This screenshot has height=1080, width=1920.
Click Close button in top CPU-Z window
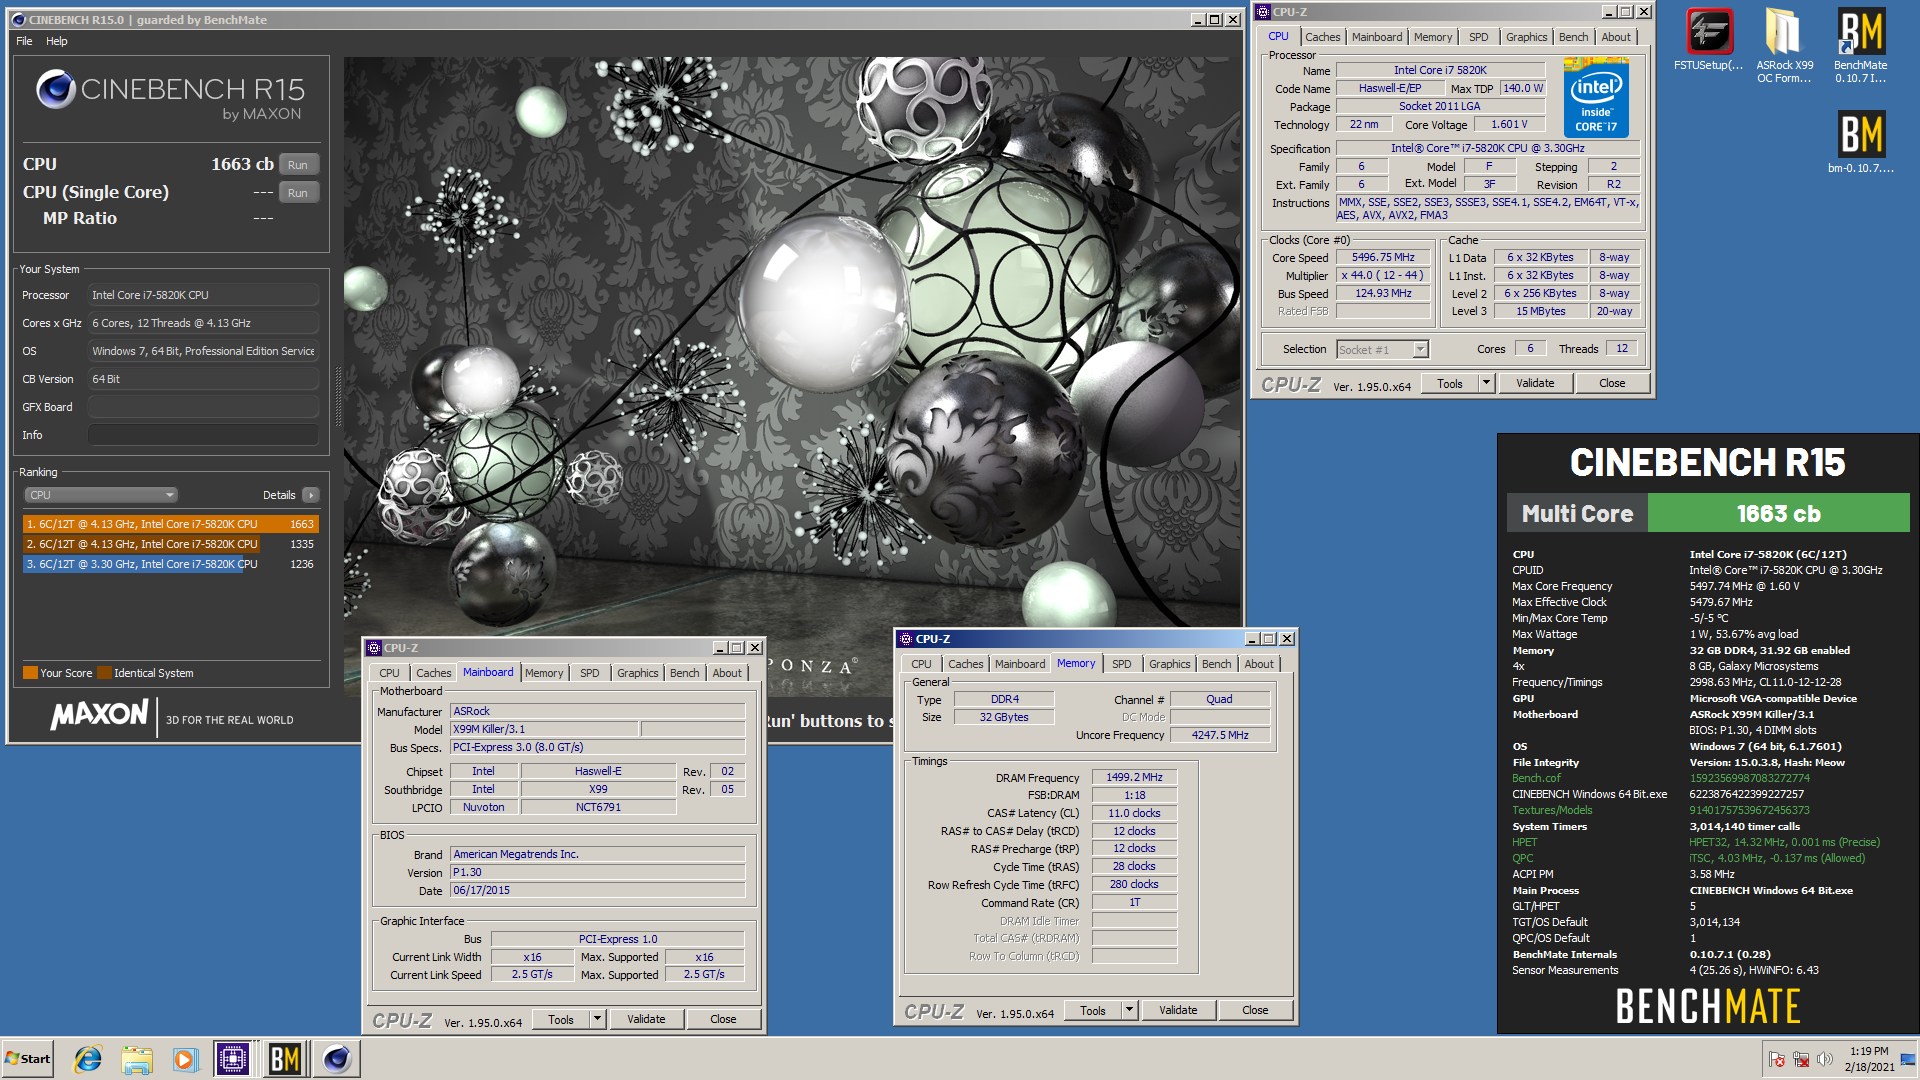coord(1612,383)
